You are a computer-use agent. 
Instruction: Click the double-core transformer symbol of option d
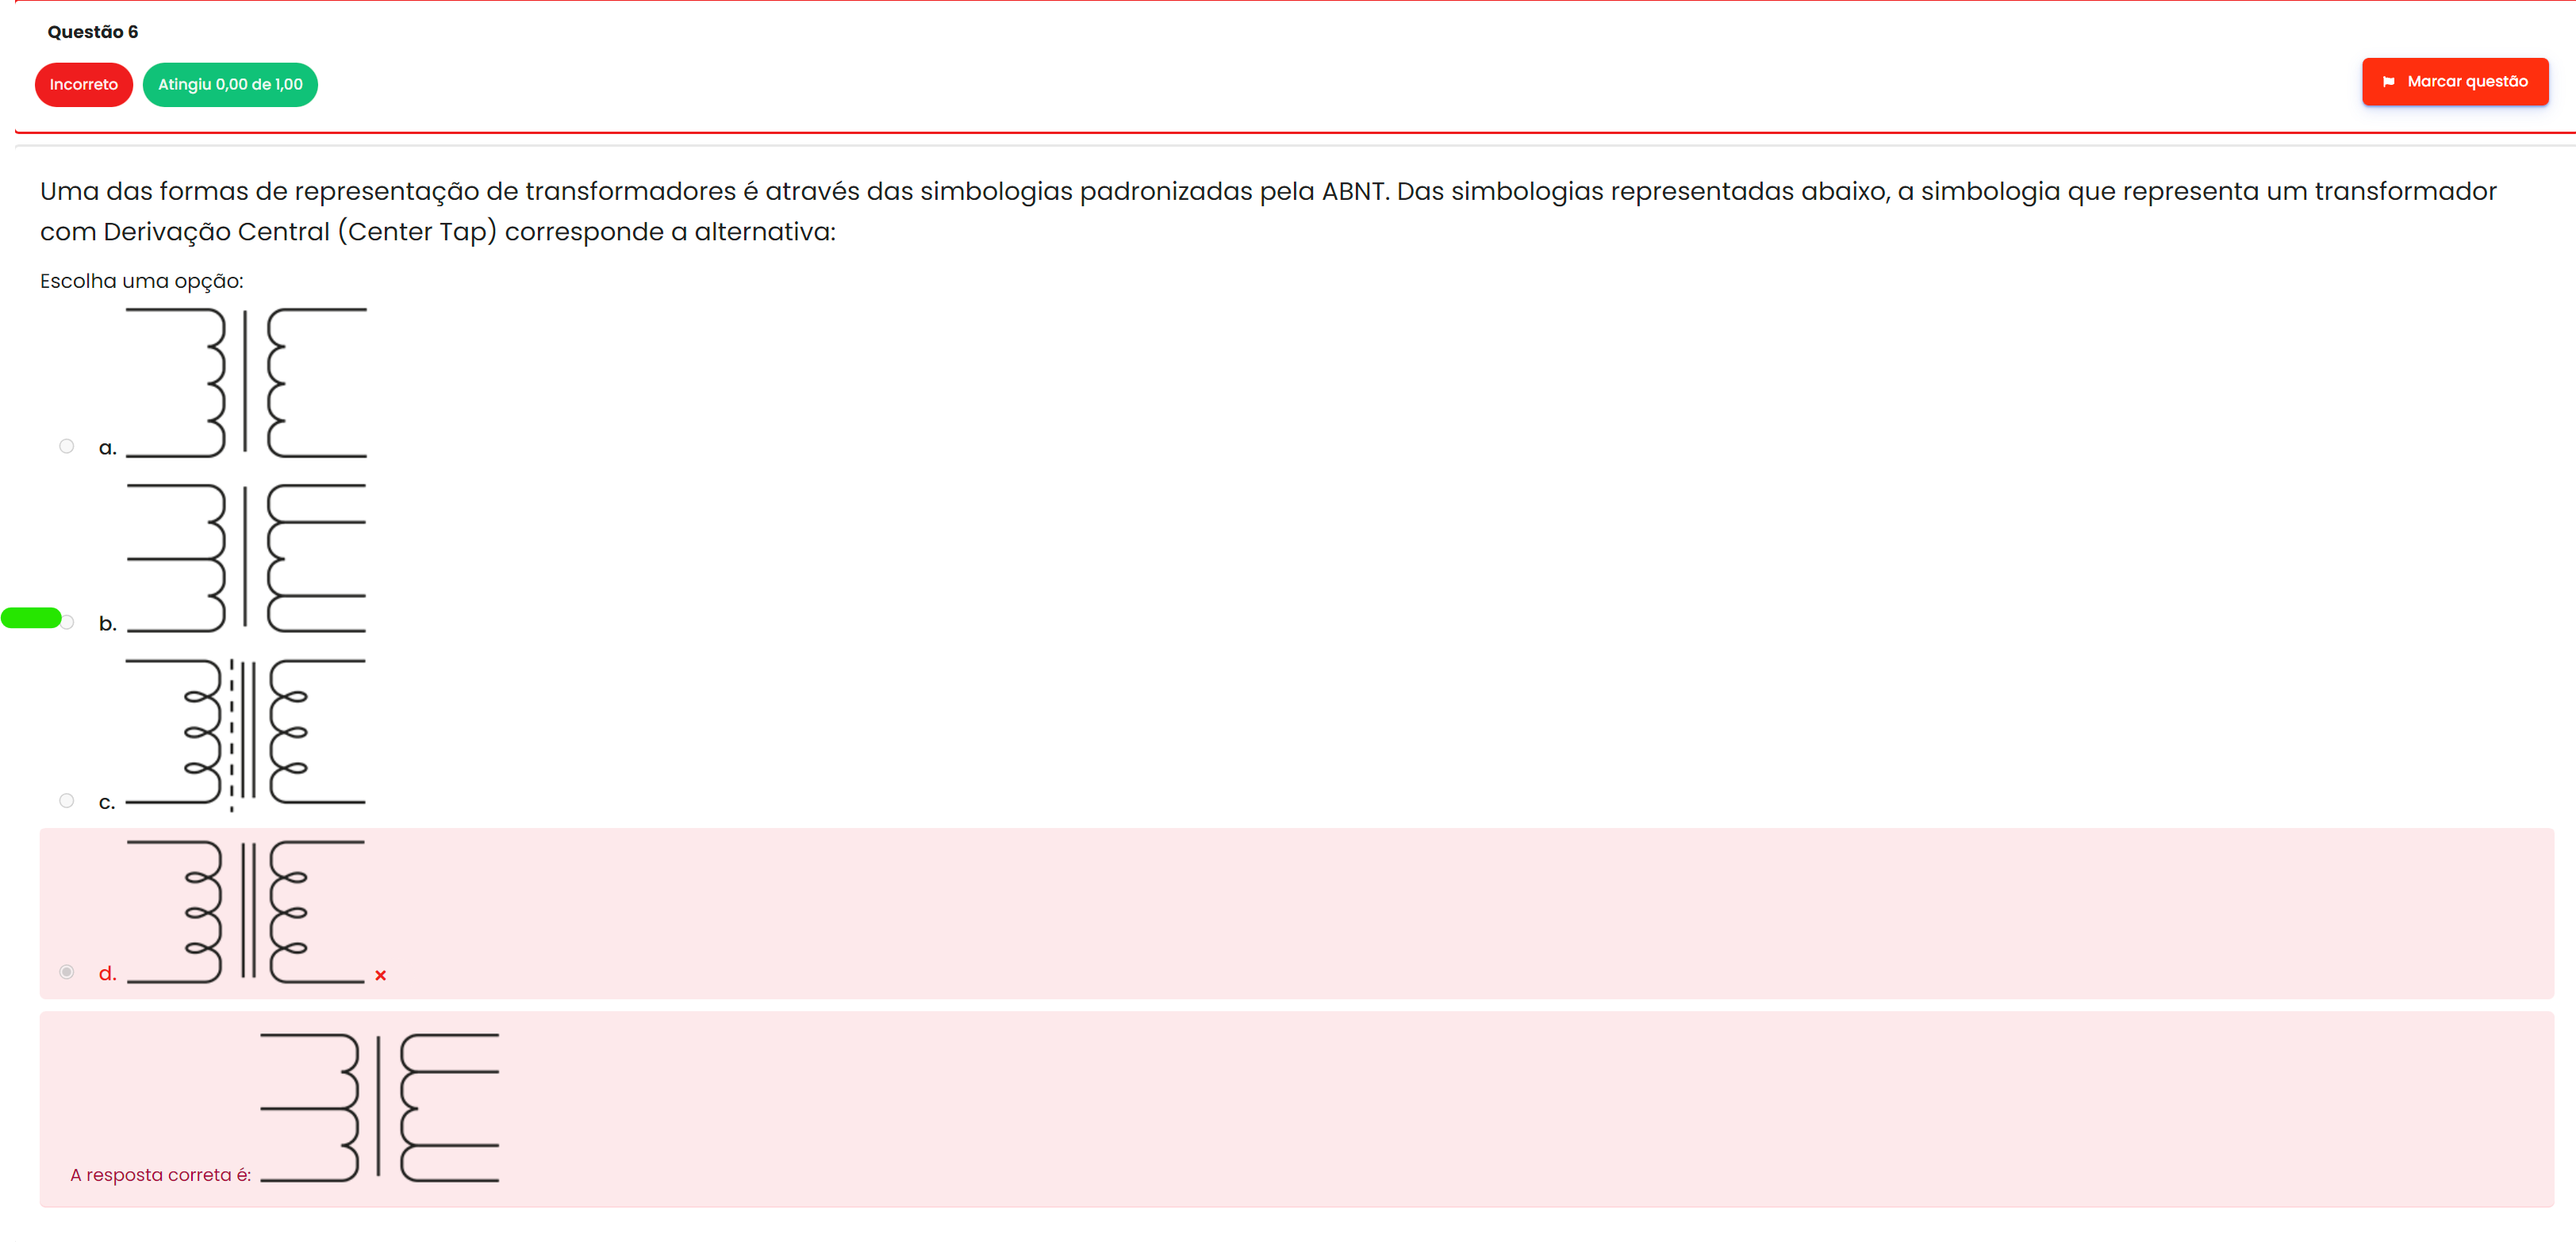(x=246, y=912)
